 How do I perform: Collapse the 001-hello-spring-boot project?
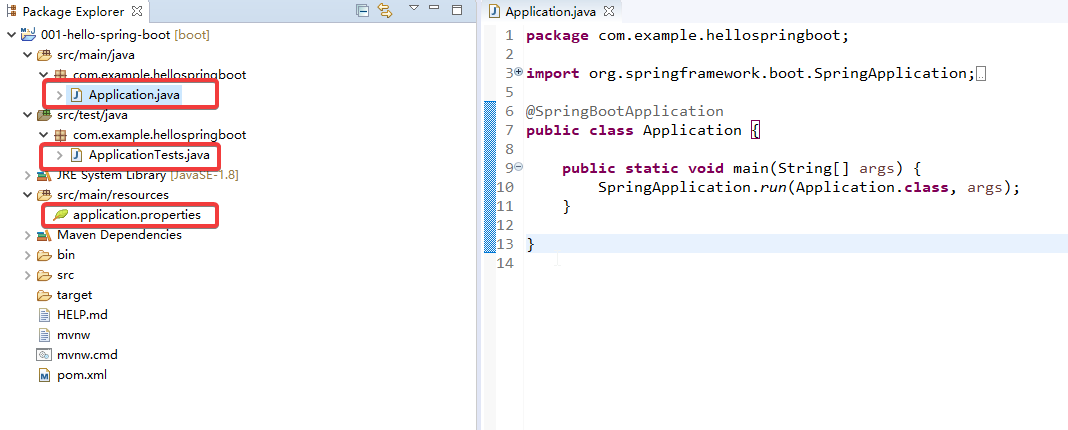[x=12, y=35]
